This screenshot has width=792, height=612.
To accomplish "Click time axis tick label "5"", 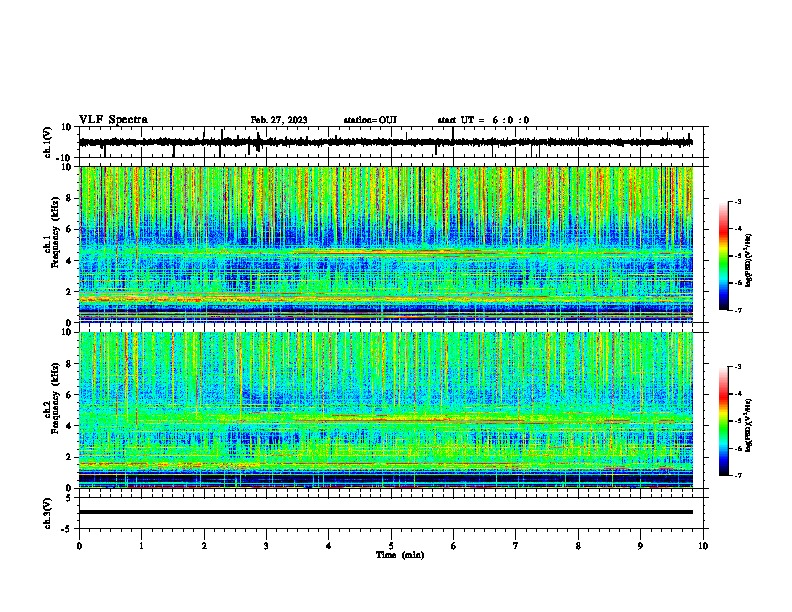I will coord(391,546).
